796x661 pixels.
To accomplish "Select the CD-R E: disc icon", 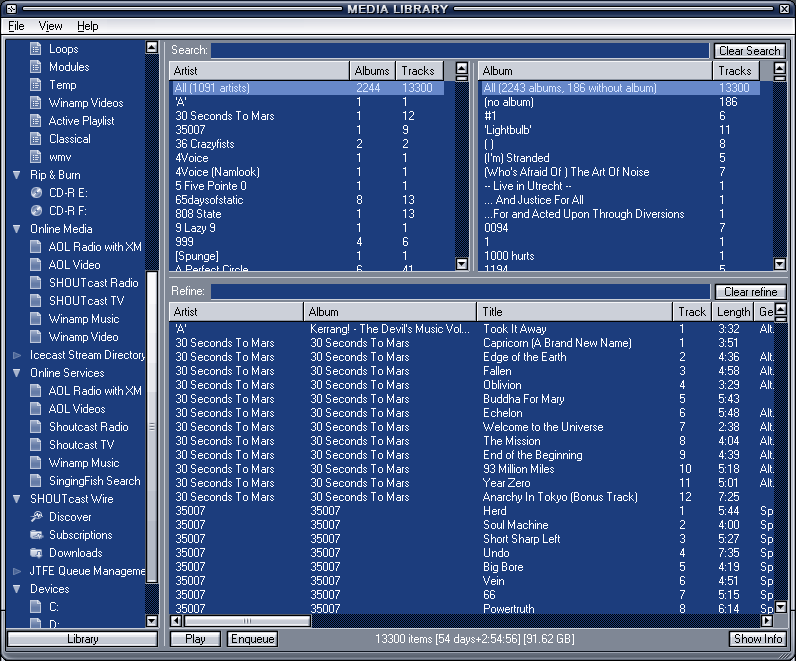I will point(36,193).
